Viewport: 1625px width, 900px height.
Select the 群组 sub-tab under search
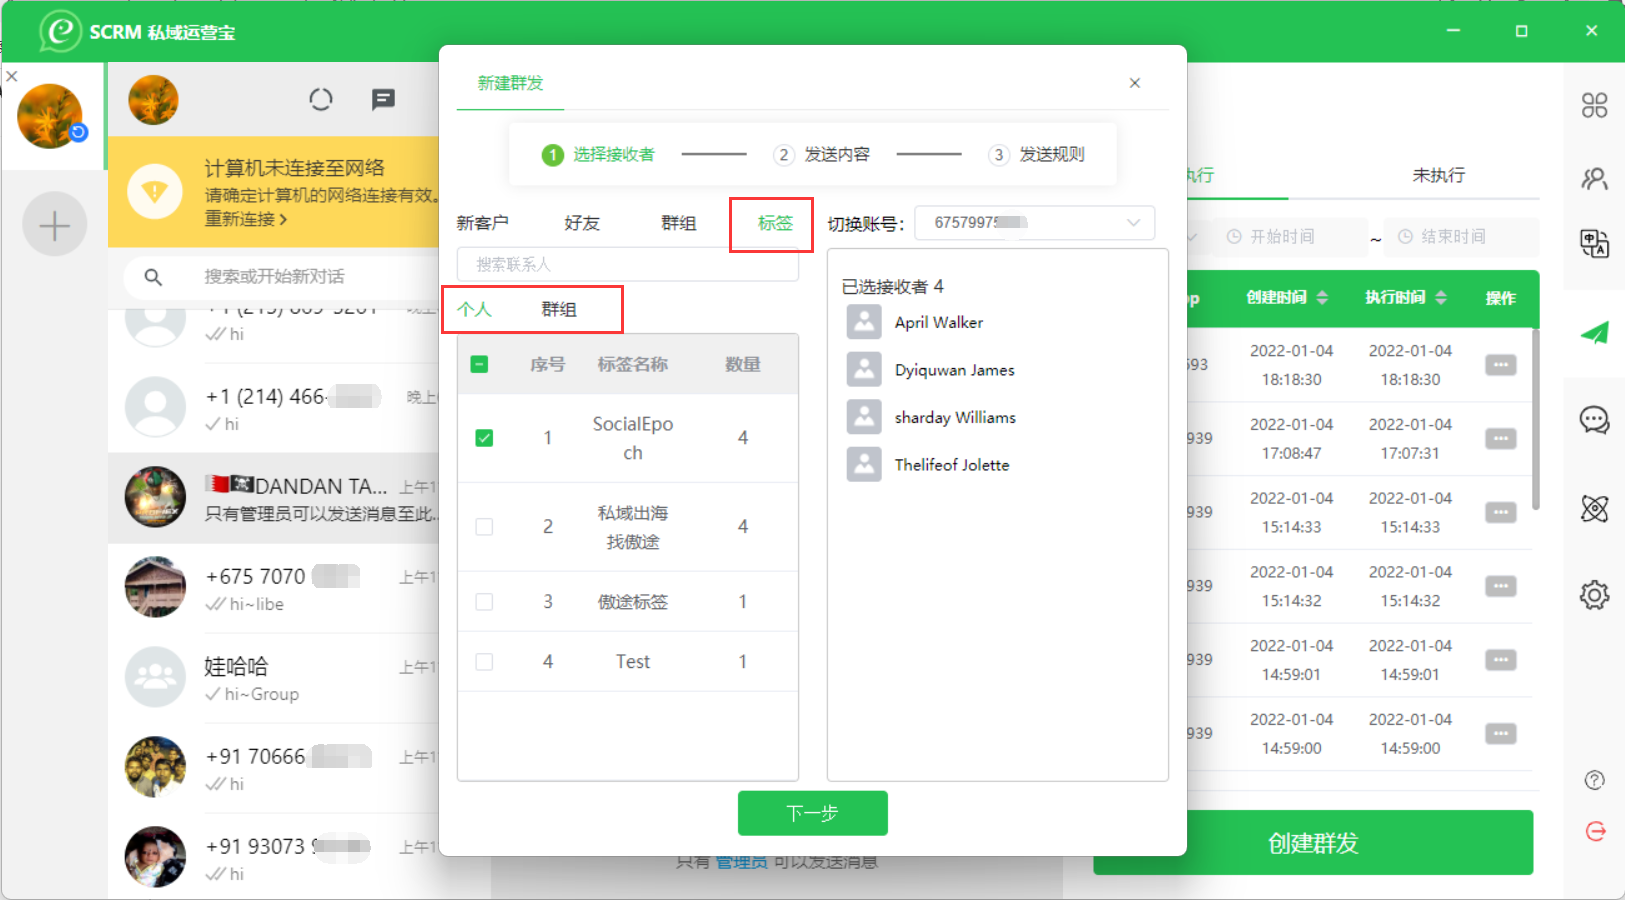[559, 309]
